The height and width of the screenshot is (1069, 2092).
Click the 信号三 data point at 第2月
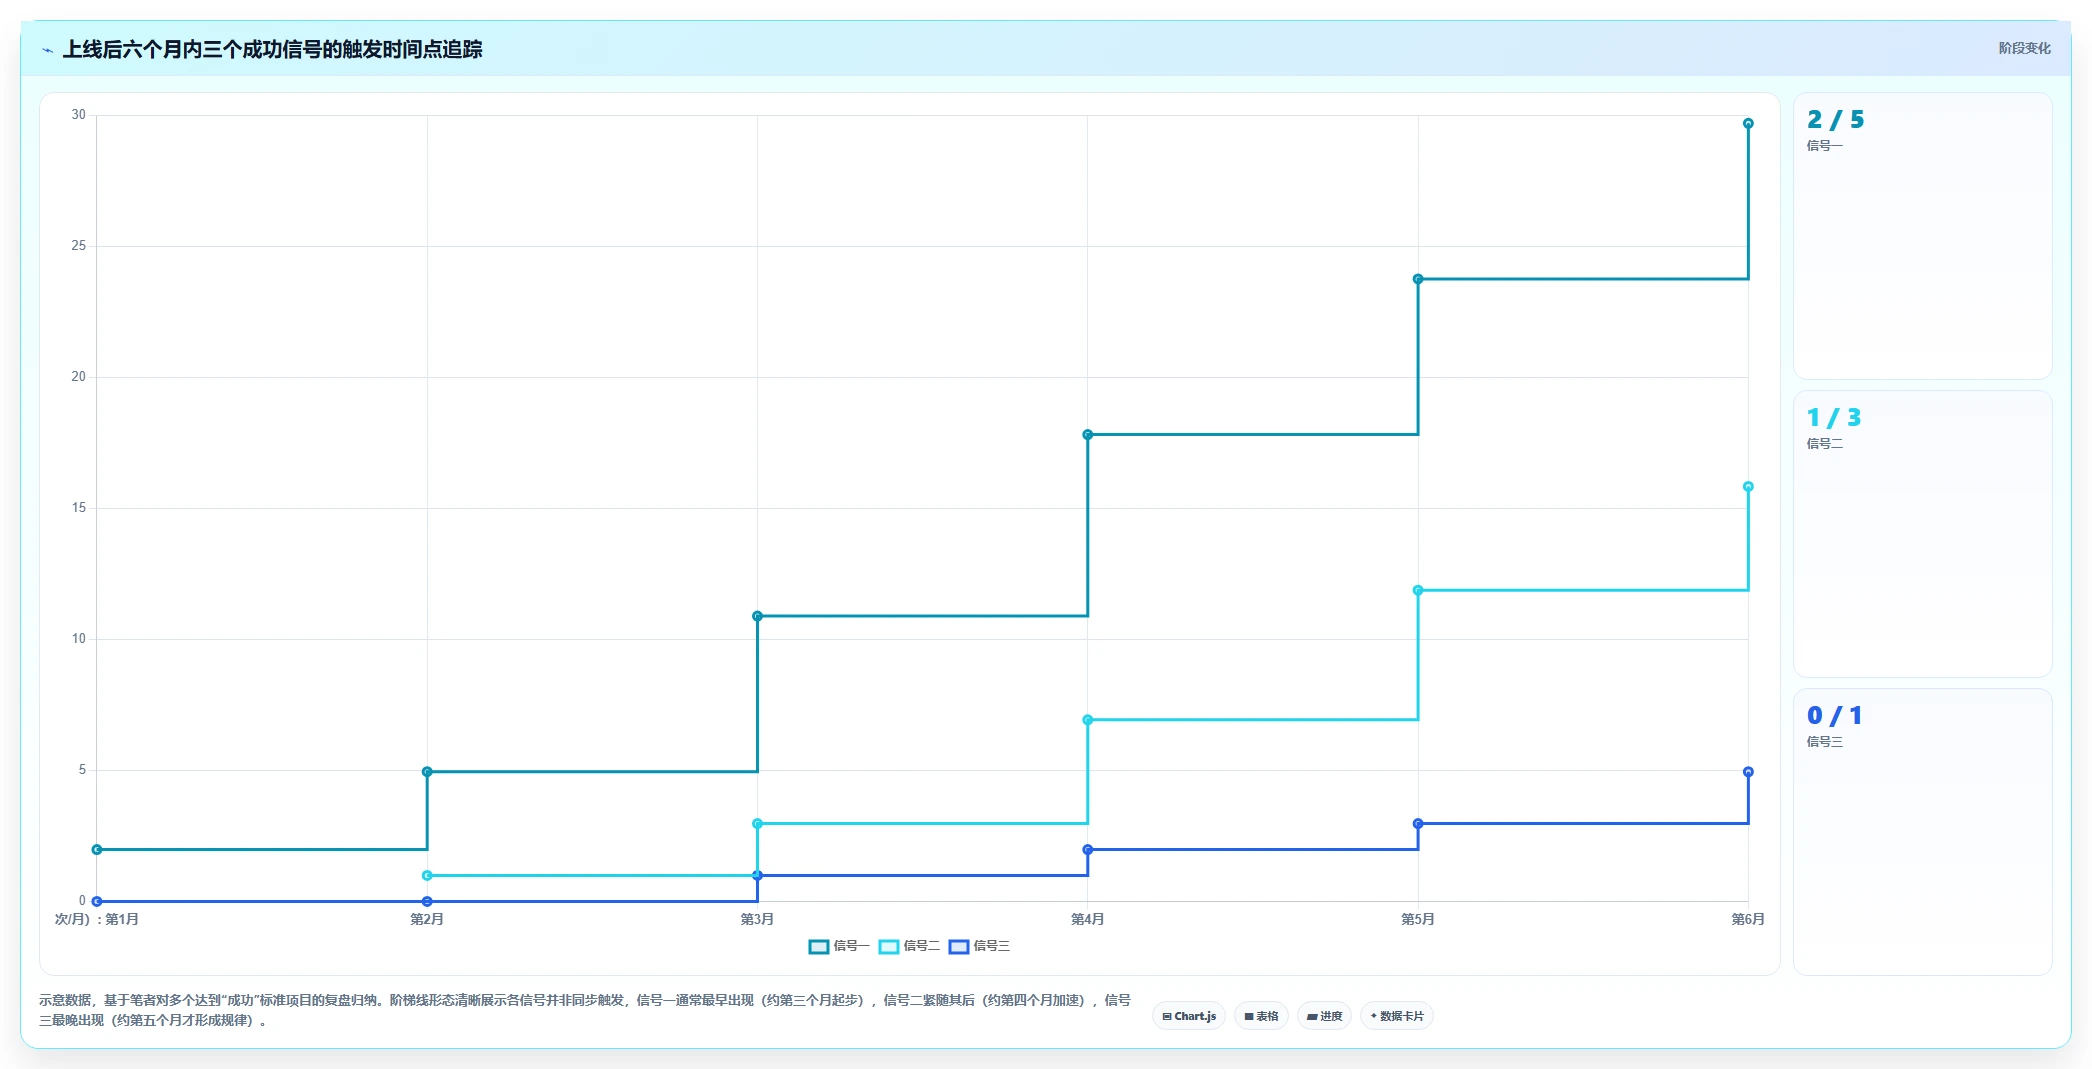tap(427, 902)
